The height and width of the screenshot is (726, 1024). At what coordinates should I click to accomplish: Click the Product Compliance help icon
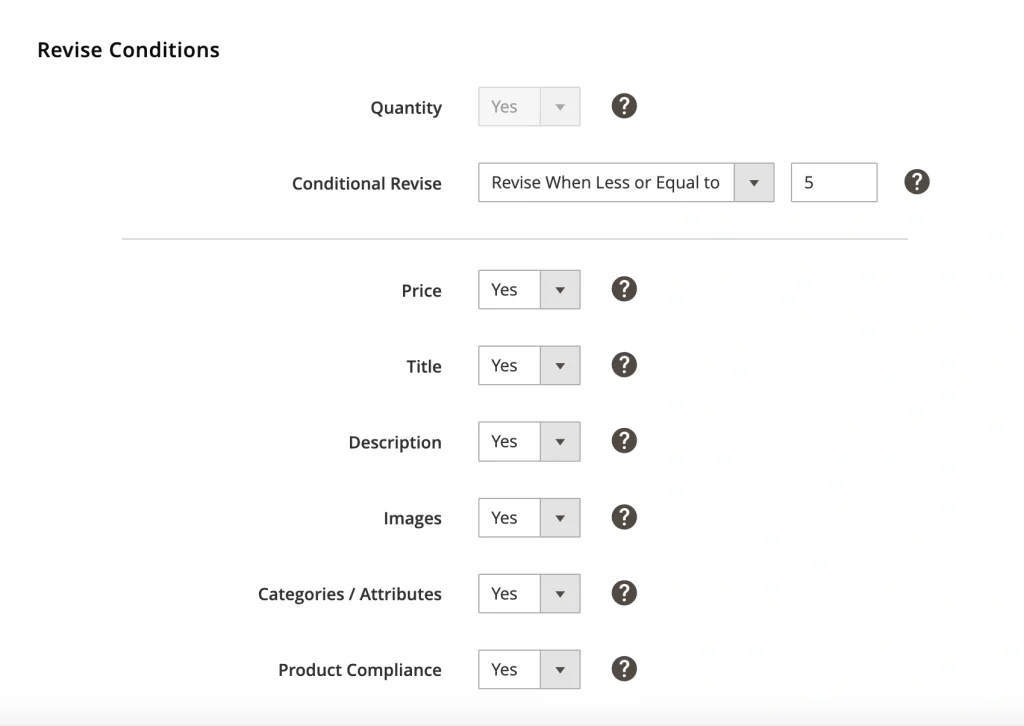tap(624, 669)
